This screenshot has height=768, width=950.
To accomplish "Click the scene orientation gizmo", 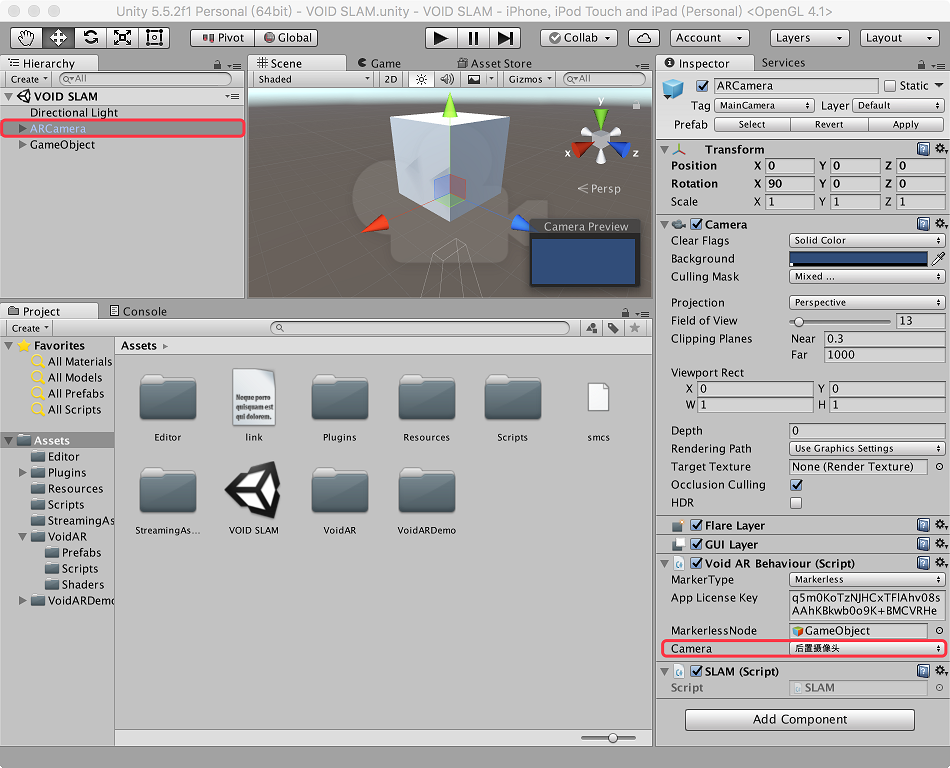I will (601, 140).
